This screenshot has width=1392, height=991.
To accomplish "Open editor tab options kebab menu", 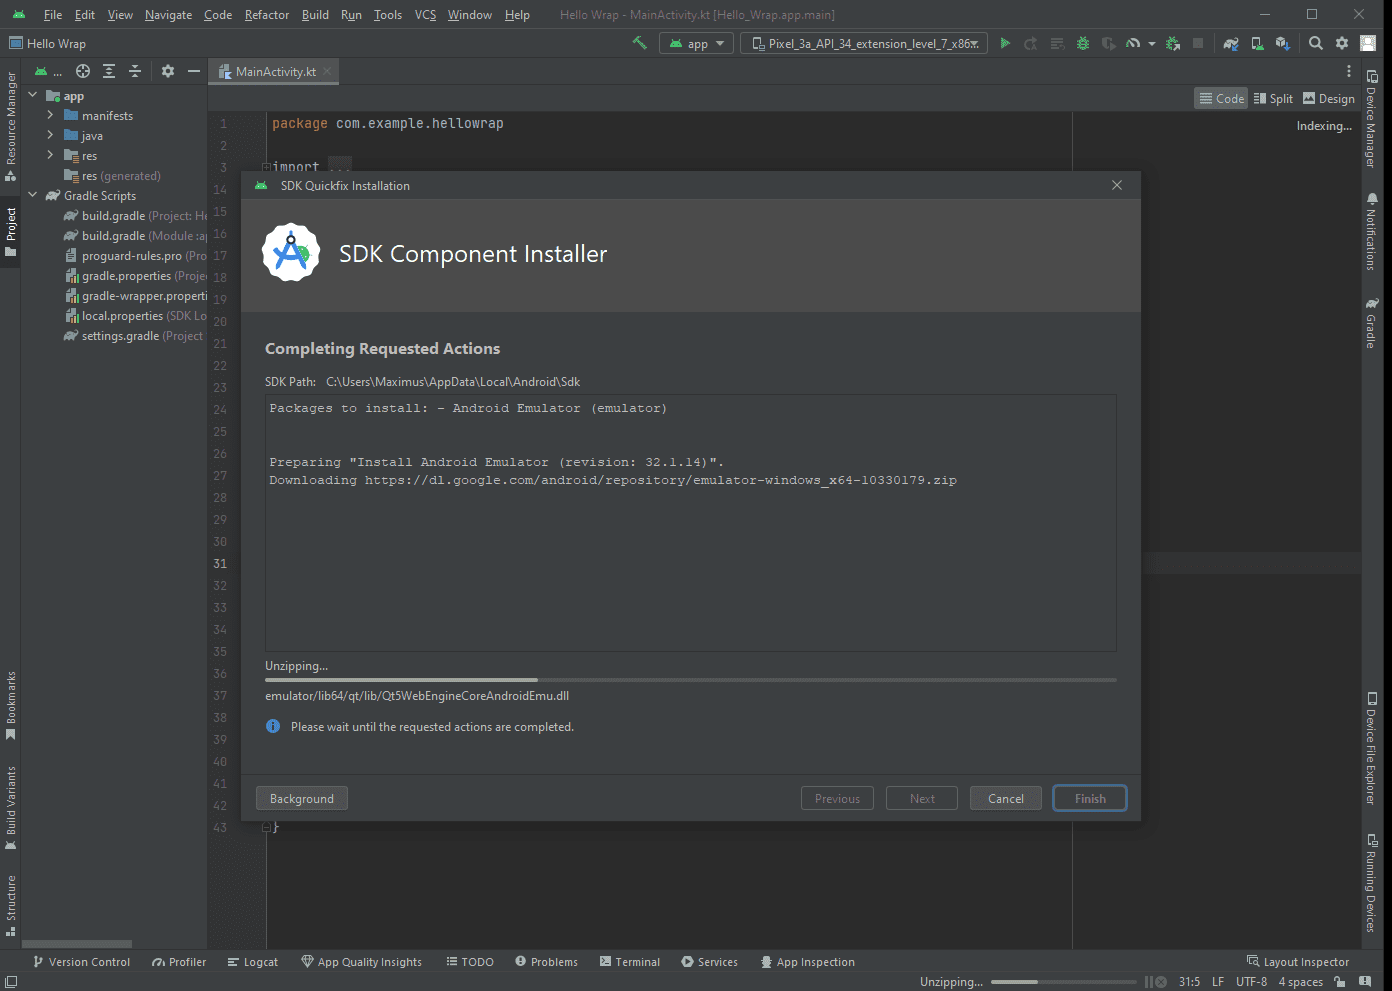I will point(1349,71).
